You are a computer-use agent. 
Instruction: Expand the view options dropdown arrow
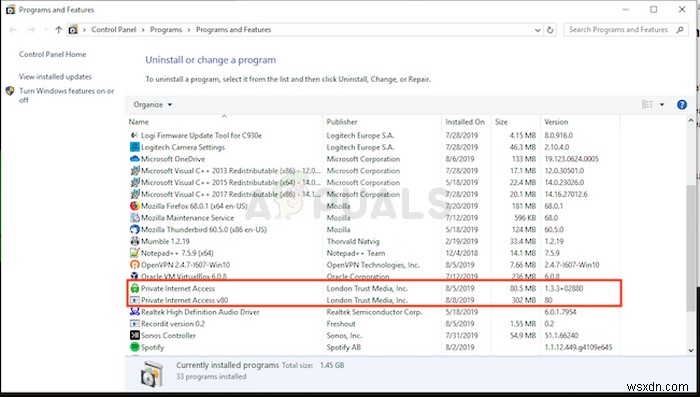(x=662, y=104)
